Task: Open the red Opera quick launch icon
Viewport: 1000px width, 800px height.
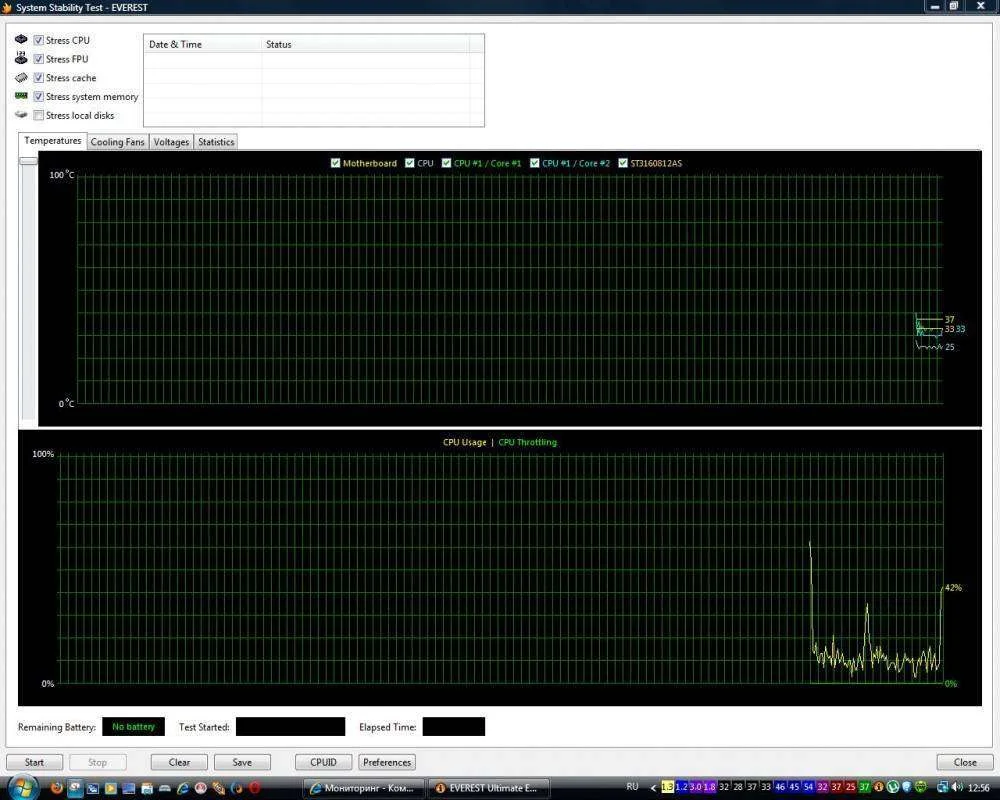Action: (254, 788)
